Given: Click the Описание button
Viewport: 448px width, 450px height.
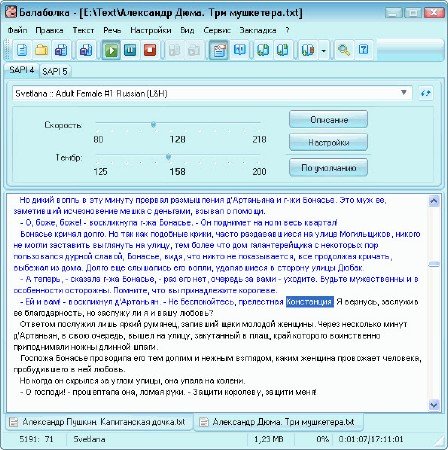Looking at the screenshot, I should [x=329, y=119].
